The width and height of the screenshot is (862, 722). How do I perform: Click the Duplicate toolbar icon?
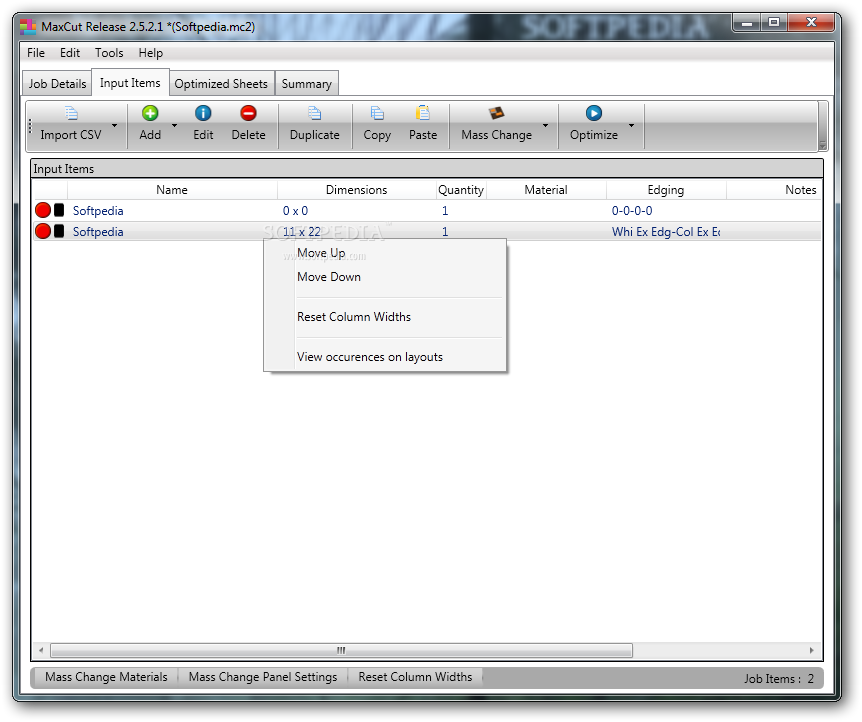pyautogui.click(x=314, y=113)
